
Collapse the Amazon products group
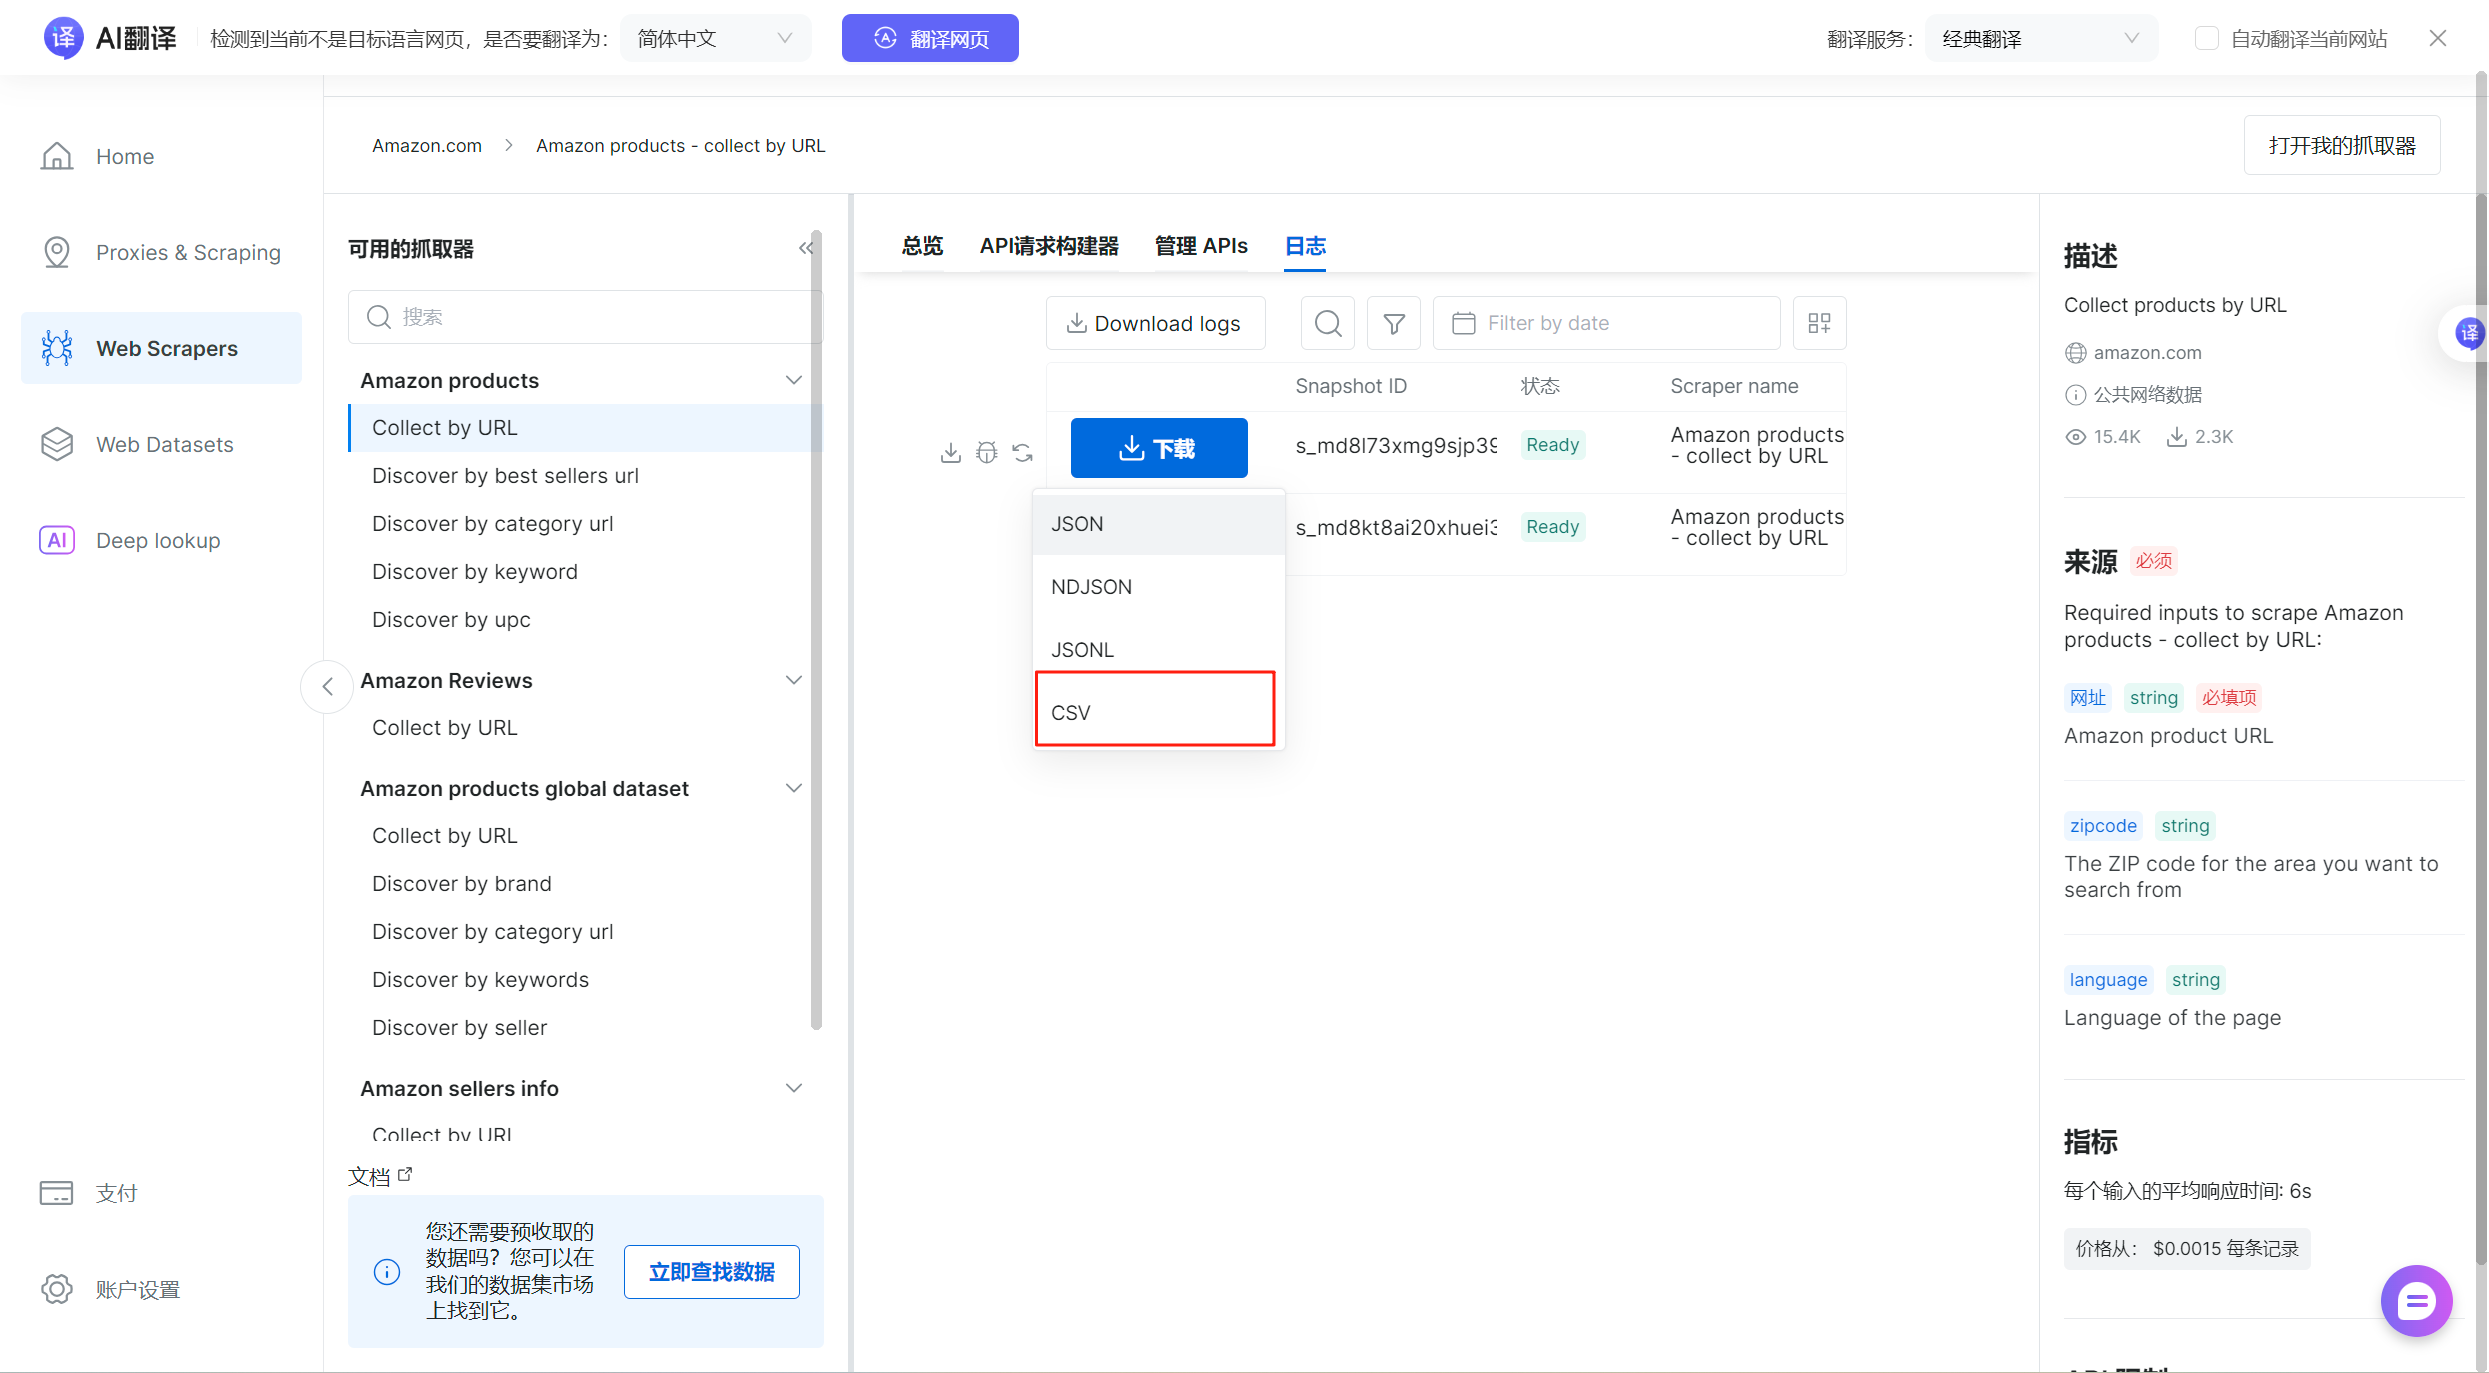(x=794, y=380)
